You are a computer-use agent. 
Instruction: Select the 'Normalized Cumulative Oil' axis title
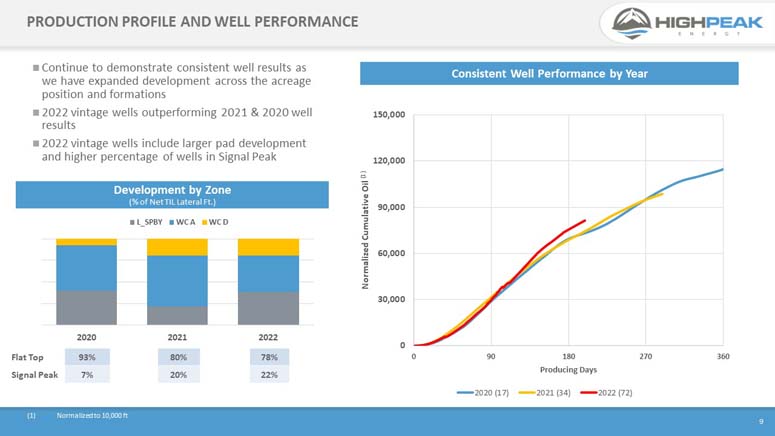[x=365, y=230]
